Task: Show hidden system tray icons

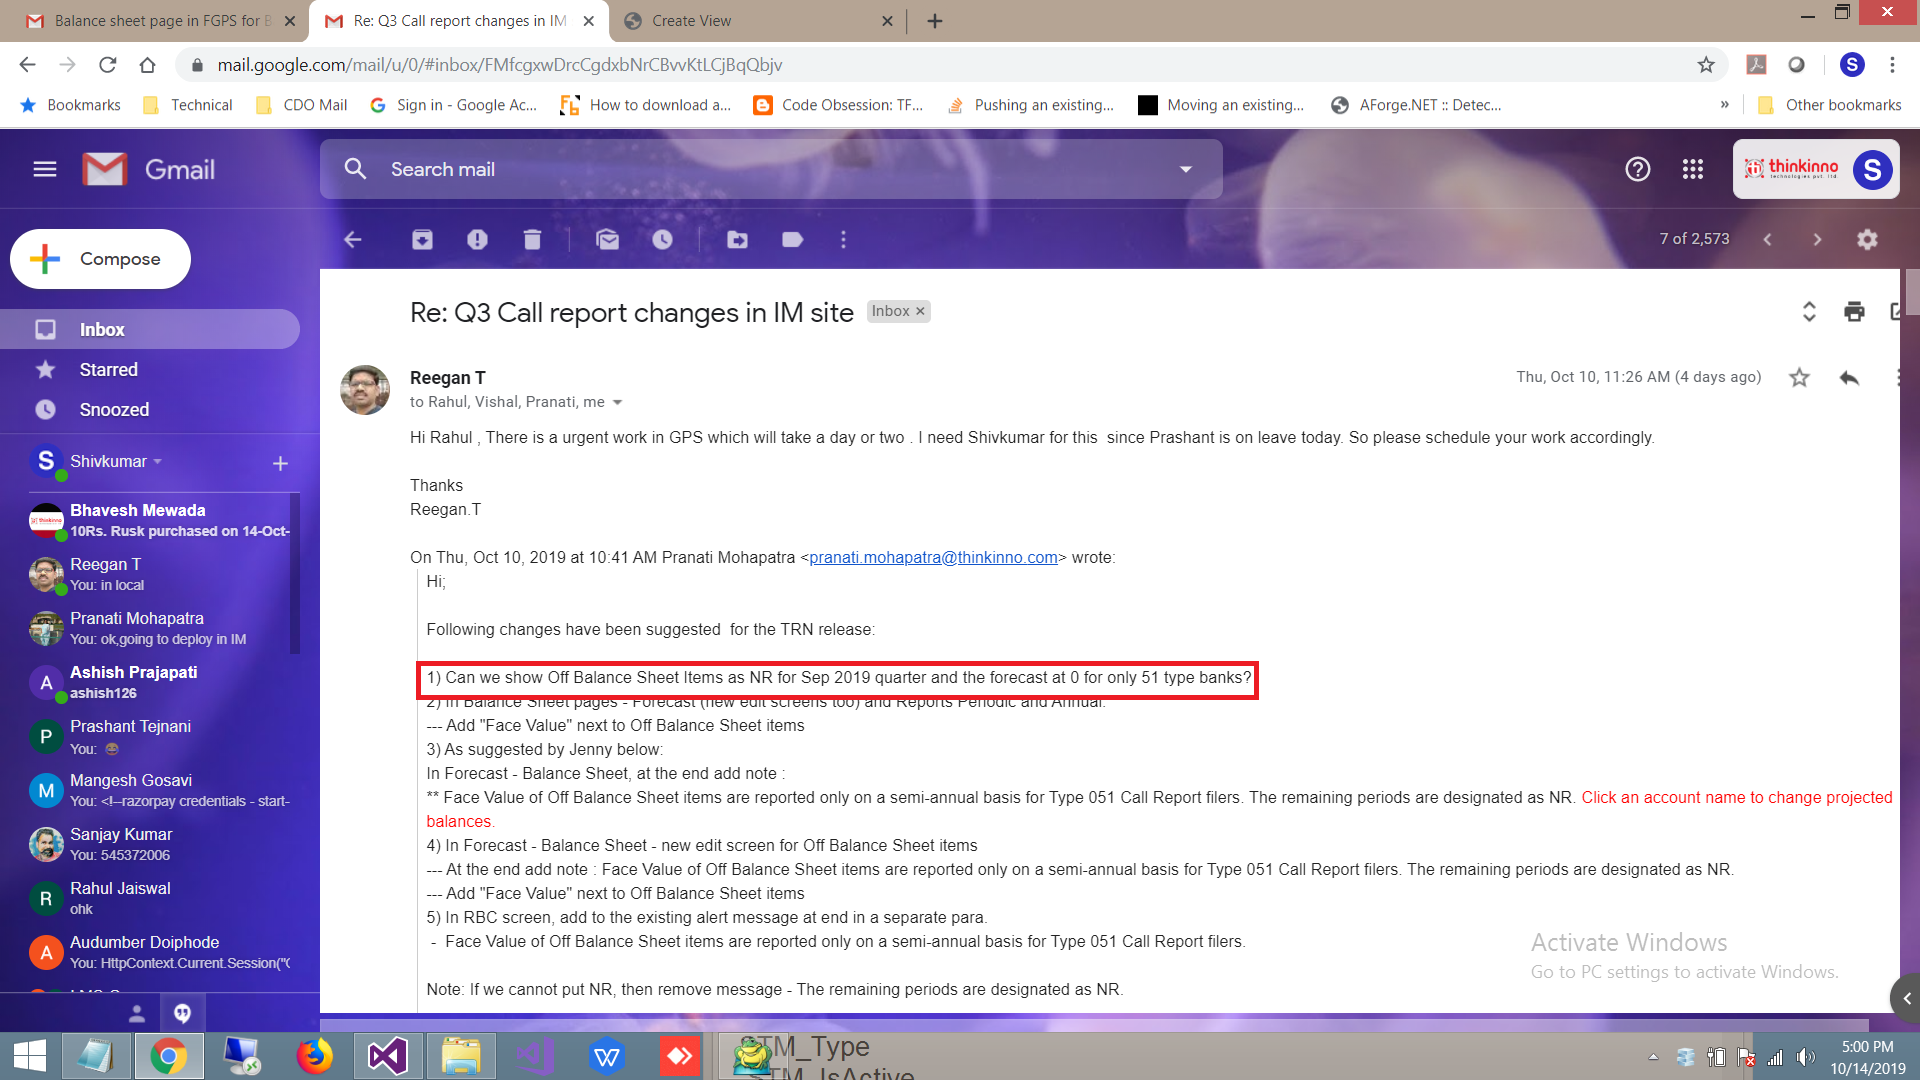Action: pyautogui.click(x=1653, y=1056)
